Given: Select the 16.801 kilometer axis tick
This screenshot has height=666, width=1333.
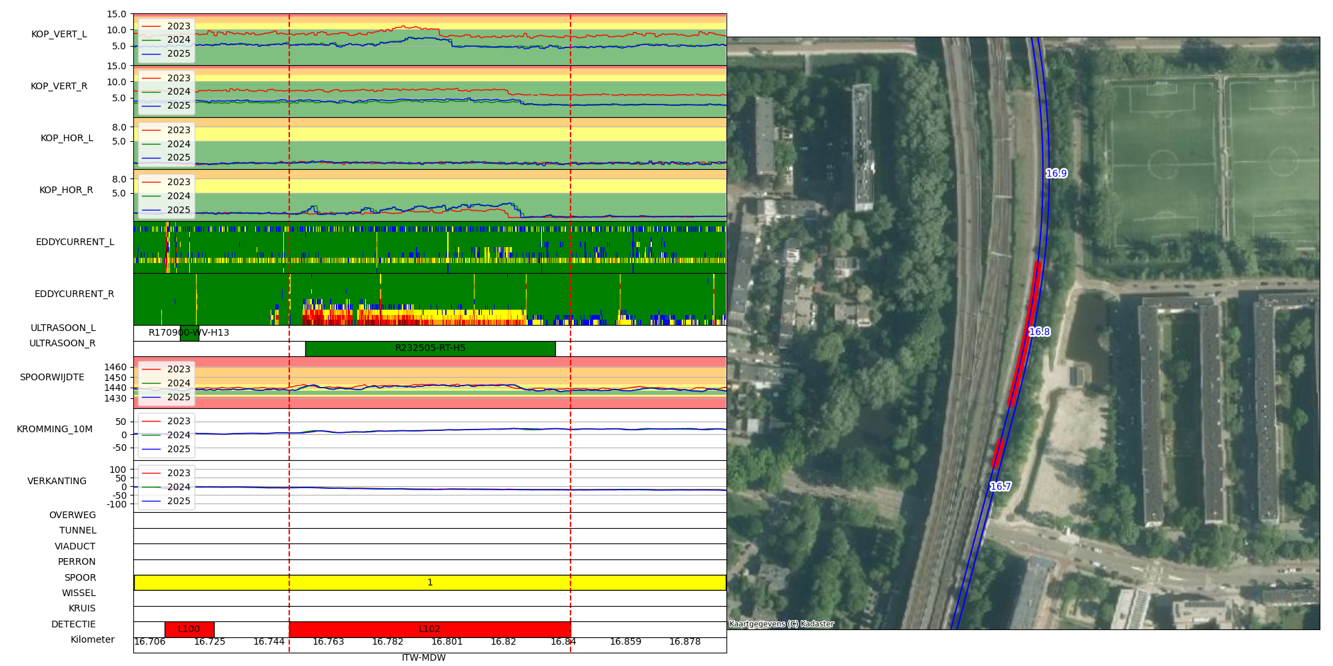Looking at the screenshot, I should (447, 642).
